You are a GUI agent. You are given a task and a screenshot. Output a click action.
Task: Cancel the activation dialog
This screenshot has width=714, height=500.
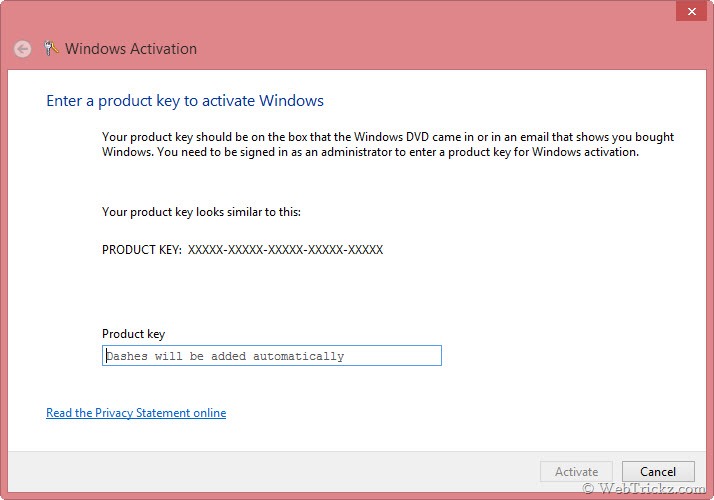(x=658, y=471)
